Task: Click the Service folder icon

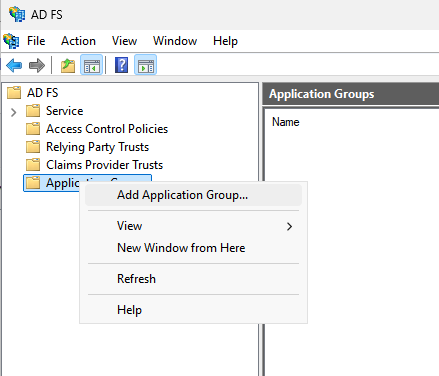Action: point(33,111)
